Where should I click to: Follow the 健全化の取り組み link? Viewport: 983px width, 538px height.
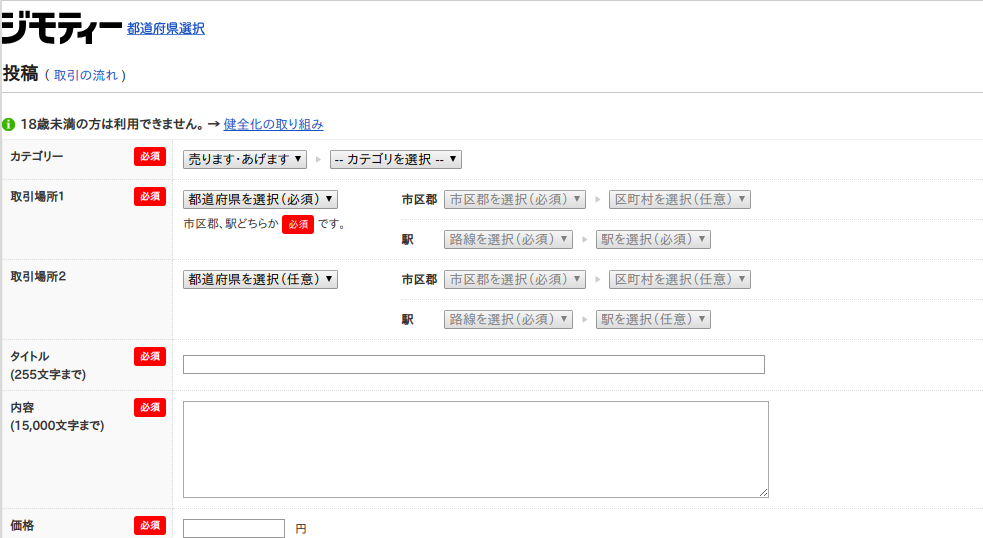[273, 125]
